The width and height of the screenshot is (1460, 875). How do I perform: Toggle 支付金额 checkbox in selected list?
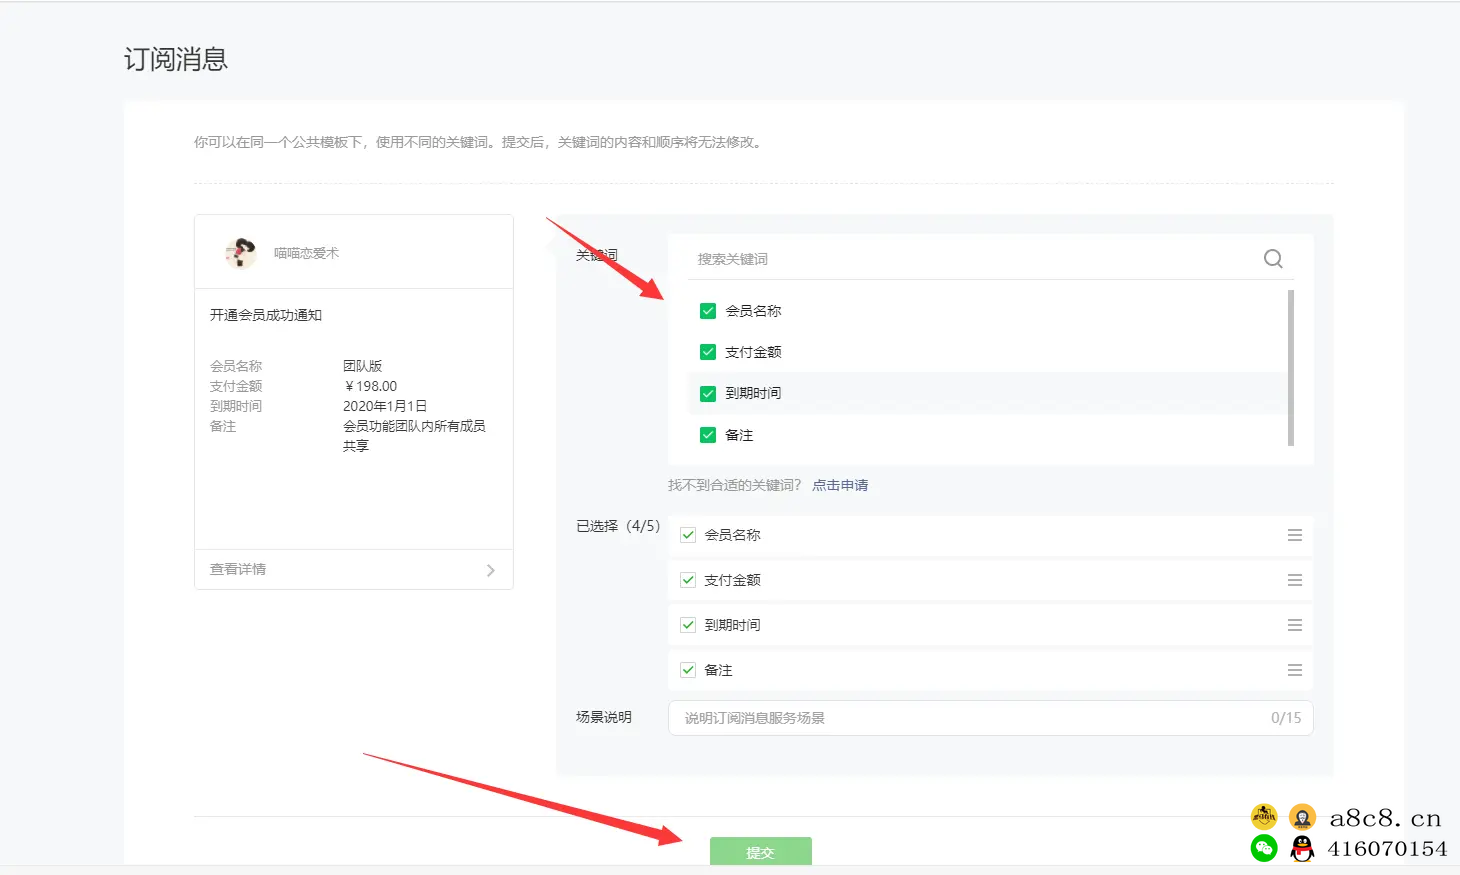point(688,580)
